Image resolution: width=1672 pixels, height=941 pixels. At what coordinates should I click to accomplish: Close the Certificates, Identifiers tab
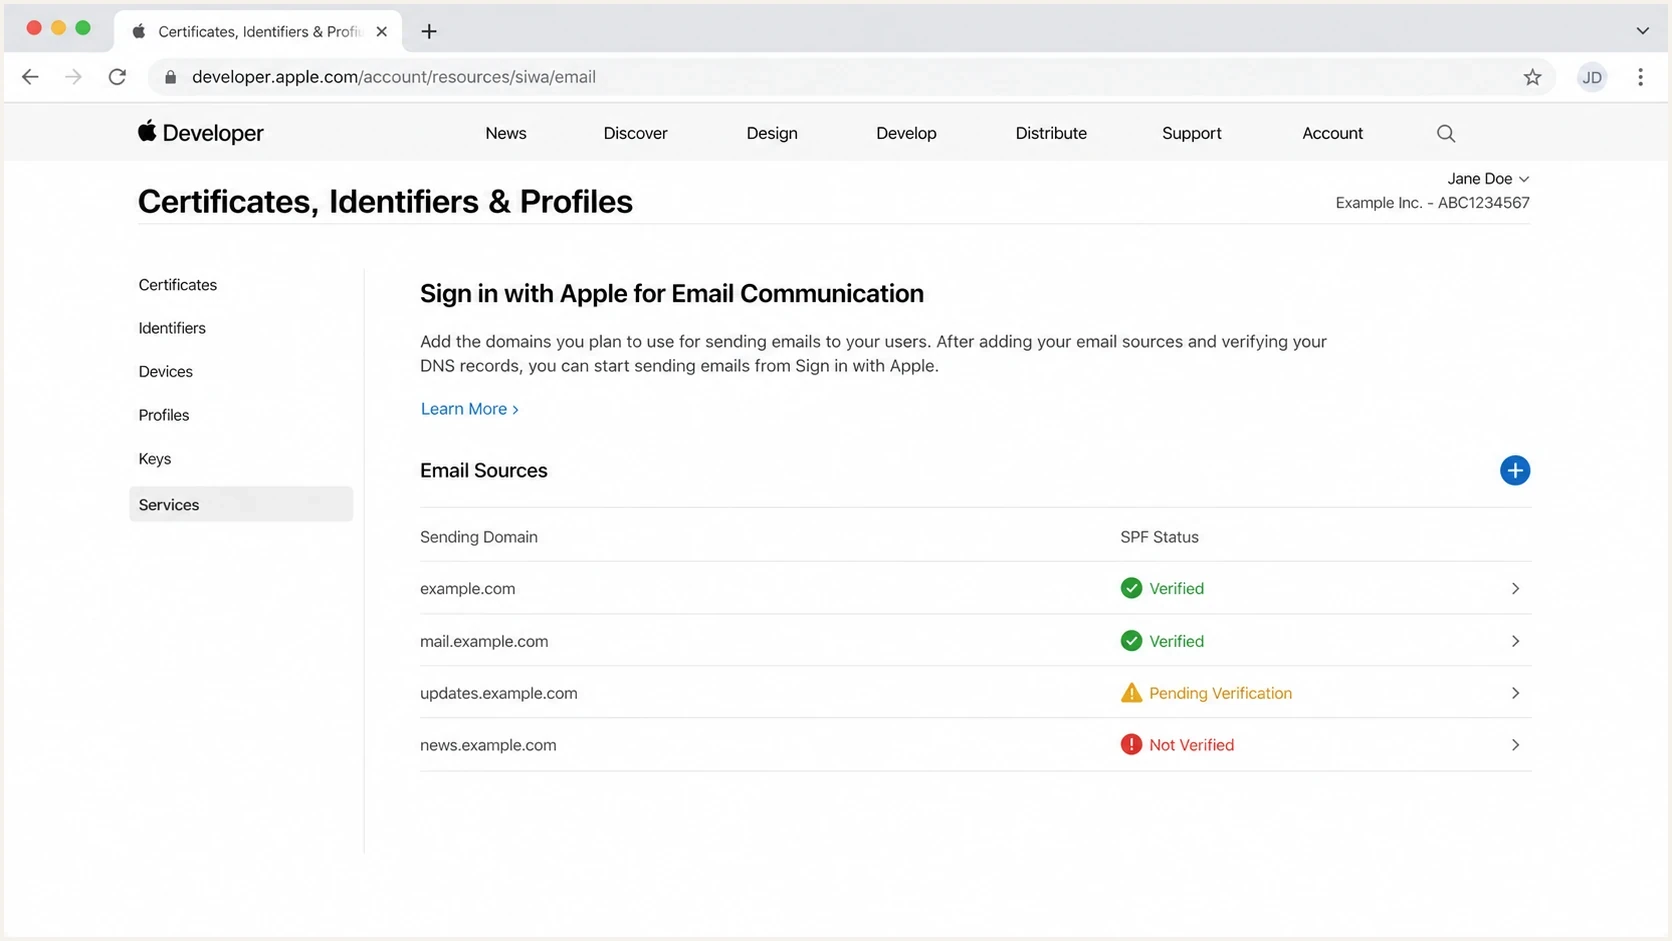[x=381, y=31]
